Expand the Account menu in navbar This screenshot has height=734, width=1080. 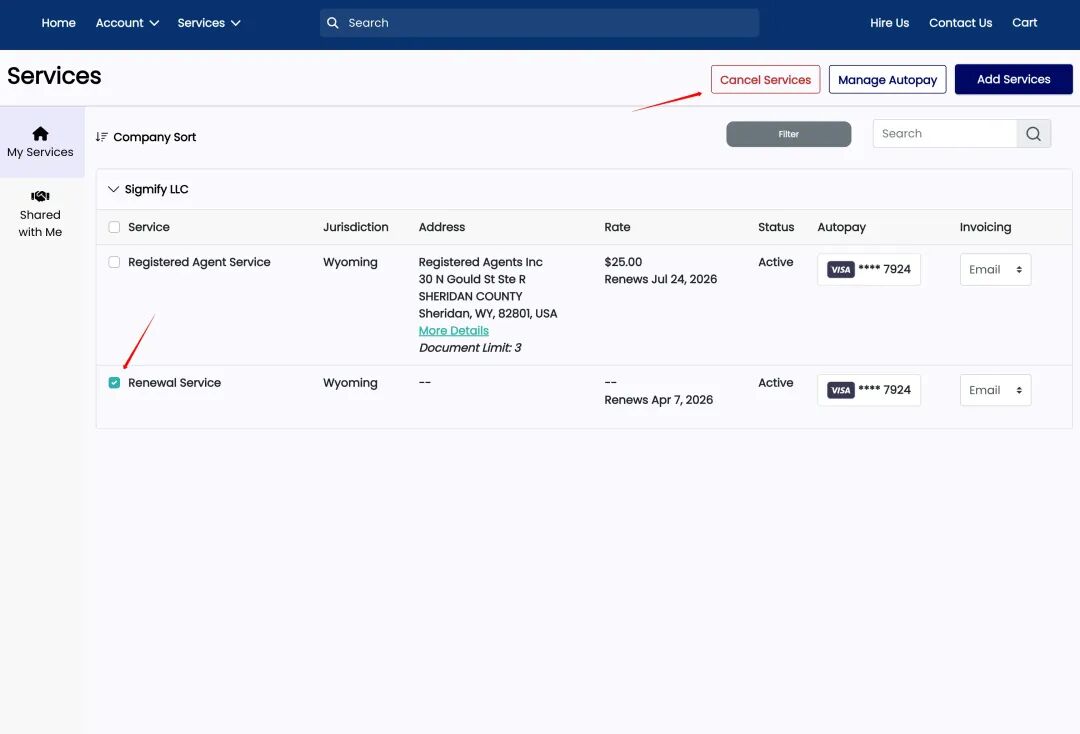click(x=127, y=23)
